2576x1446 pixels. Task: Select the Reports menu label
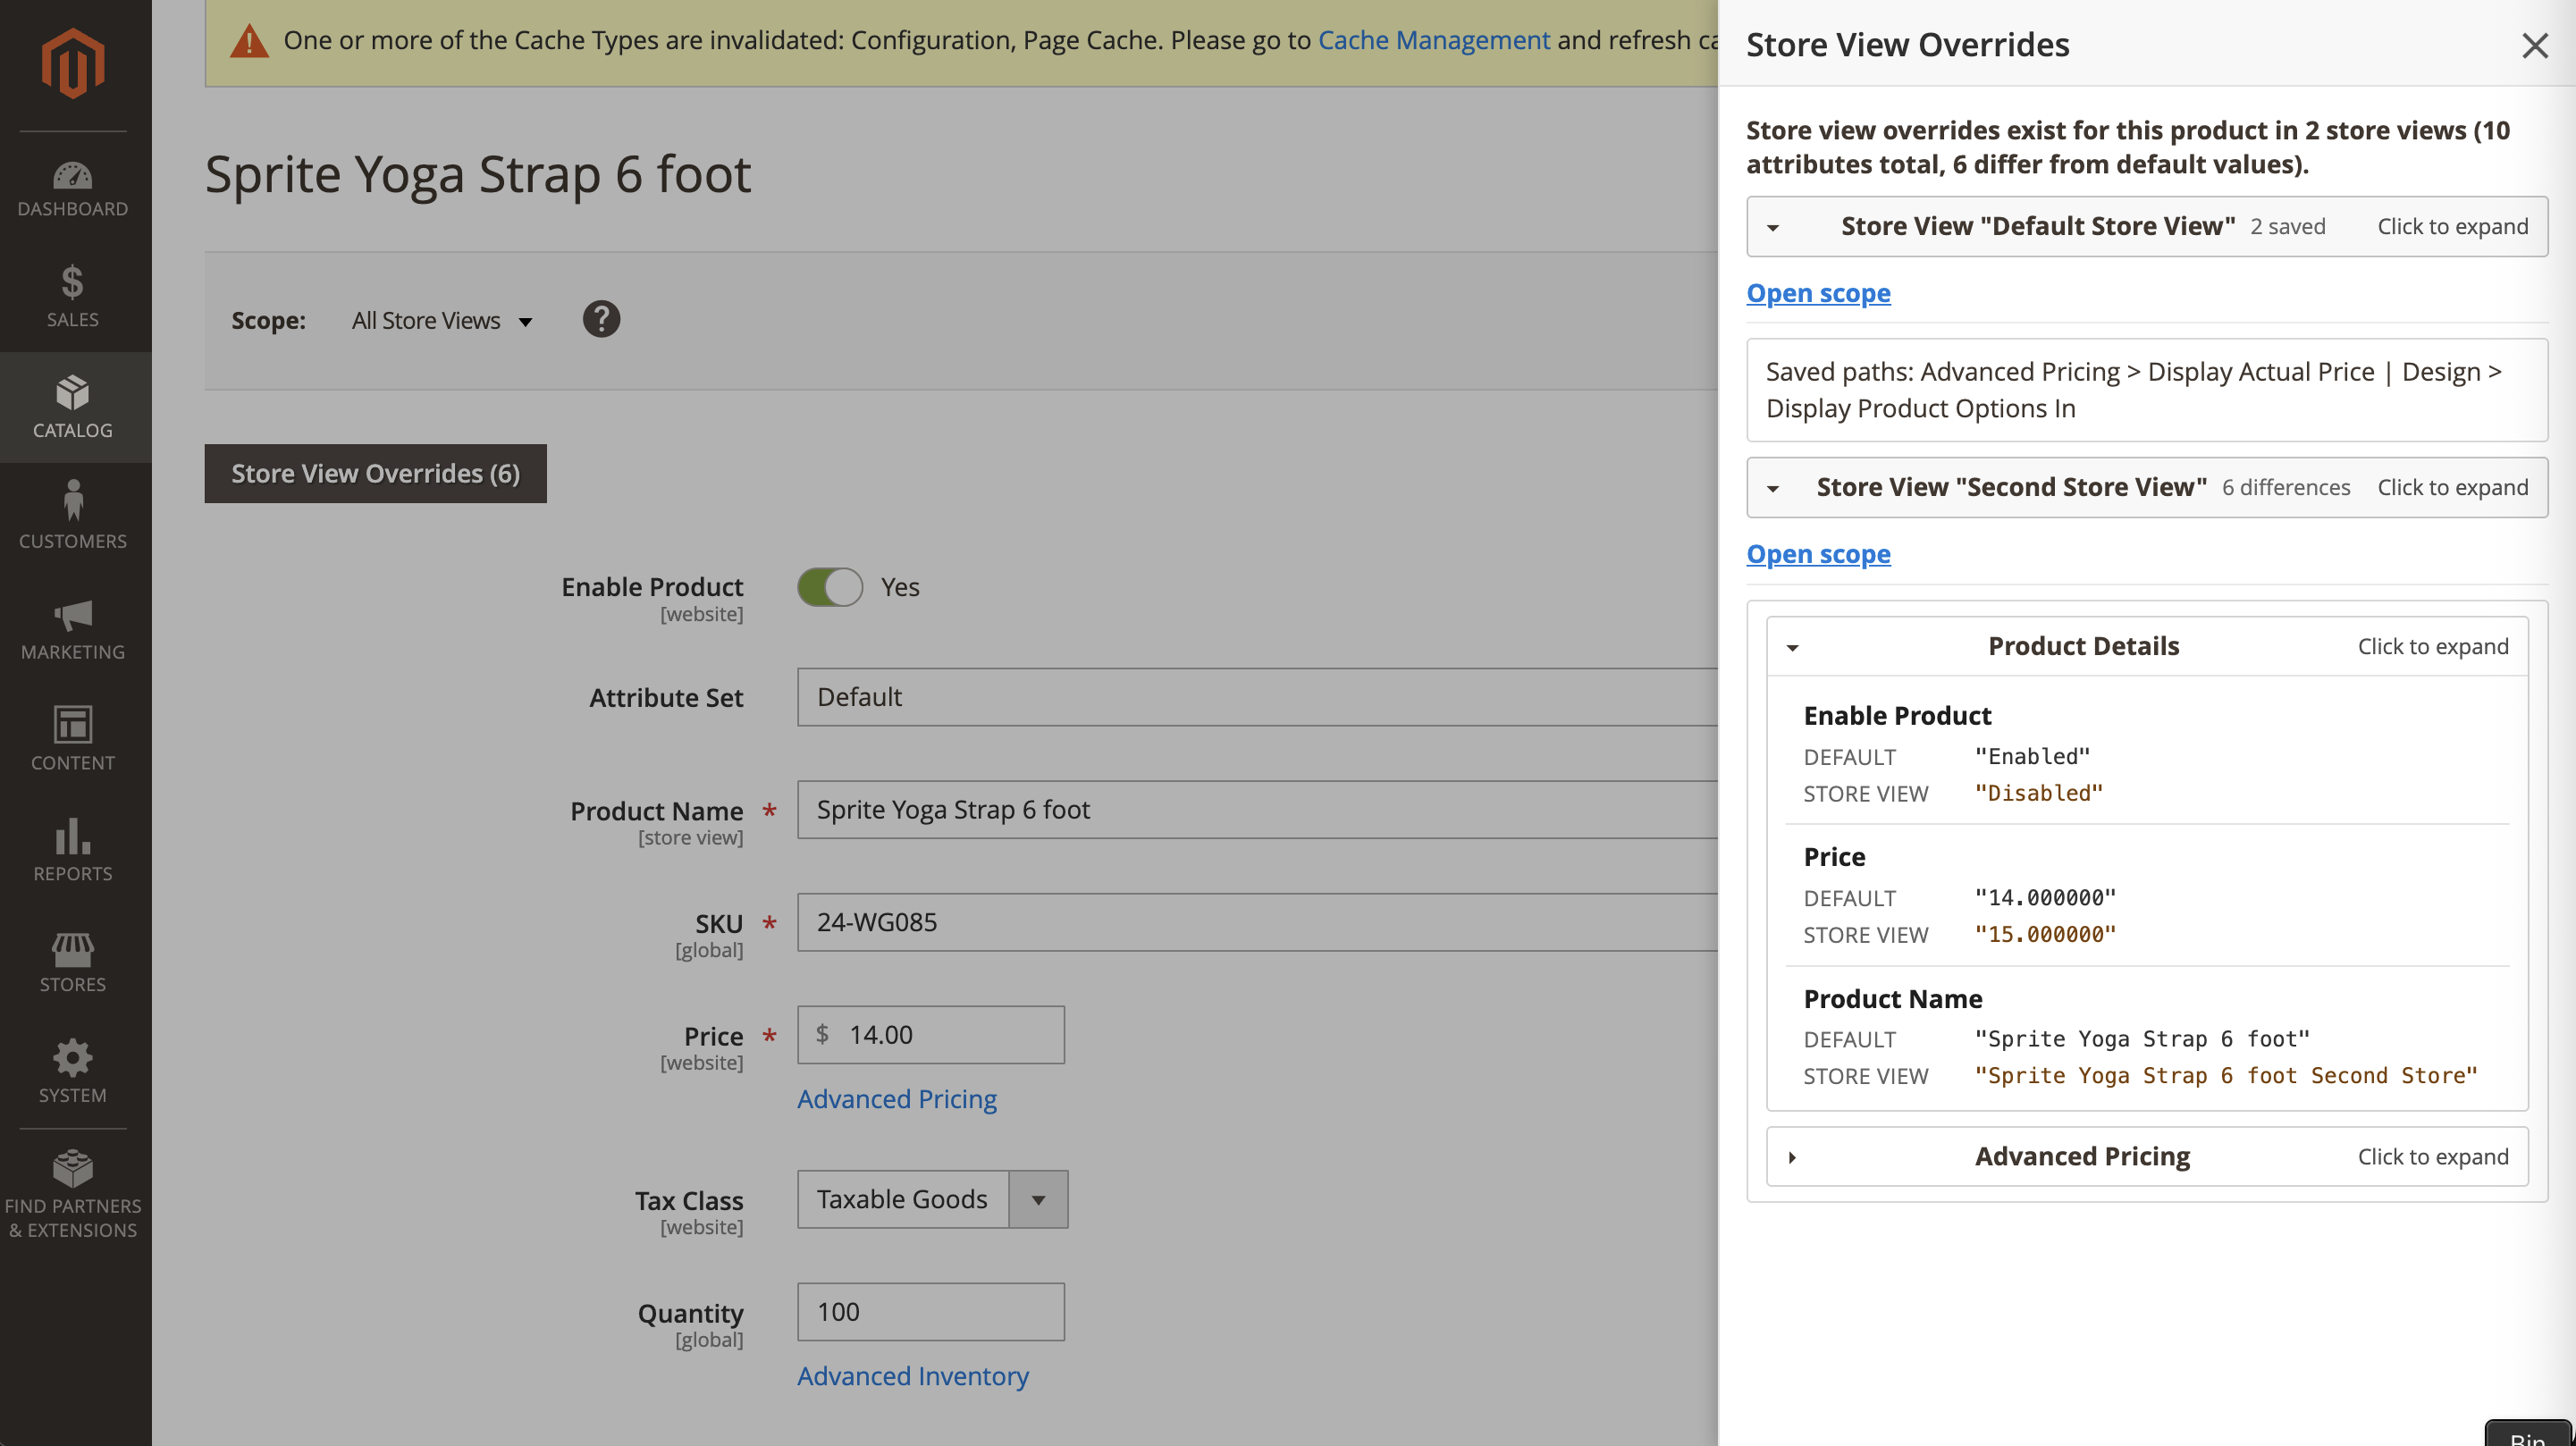[x=73, y=874]
